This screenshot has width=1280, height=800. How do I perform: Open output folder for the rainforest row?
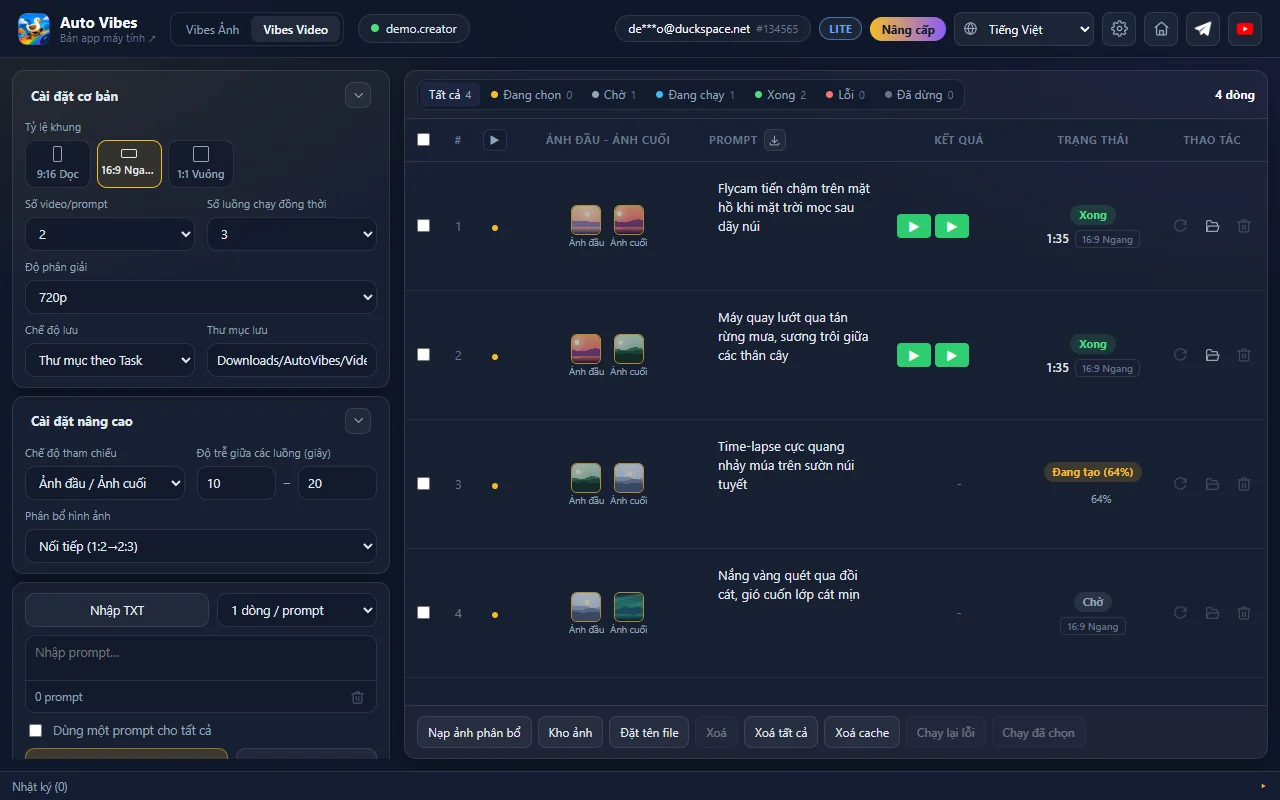point(1212,355)
